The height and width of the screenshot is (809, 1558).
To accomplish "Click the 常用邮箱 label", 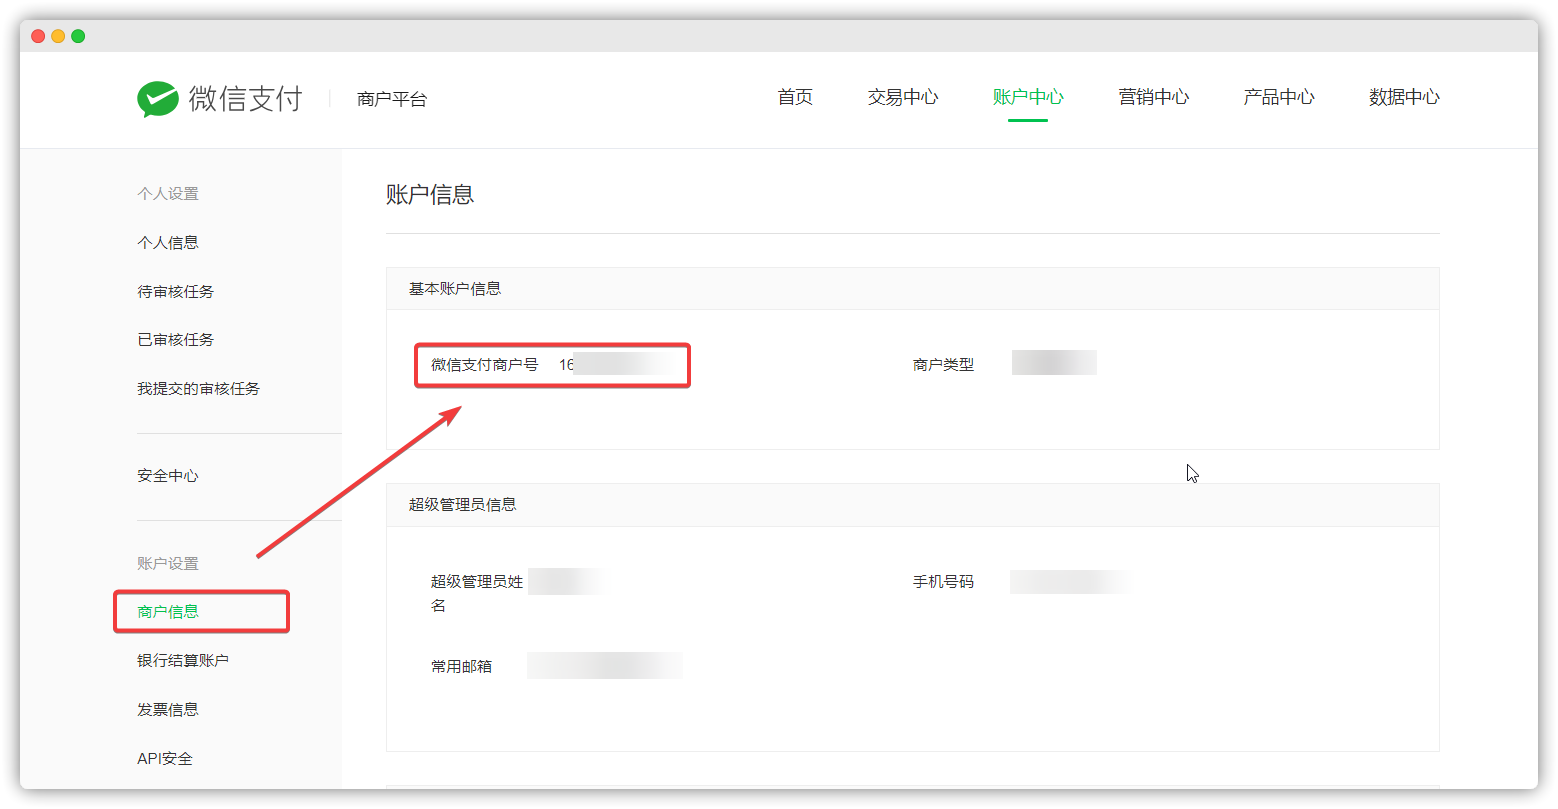I will click(462, 667).
